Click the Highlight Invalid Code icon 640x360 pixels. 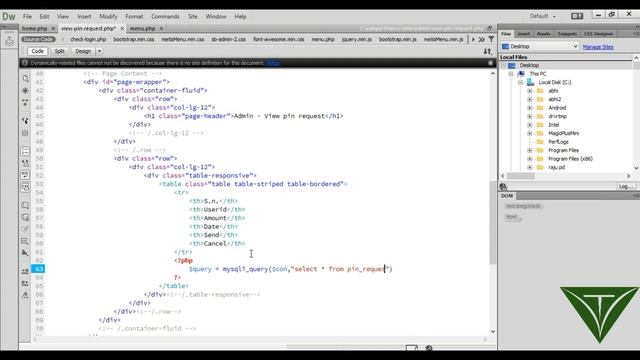tap(25, 163)
